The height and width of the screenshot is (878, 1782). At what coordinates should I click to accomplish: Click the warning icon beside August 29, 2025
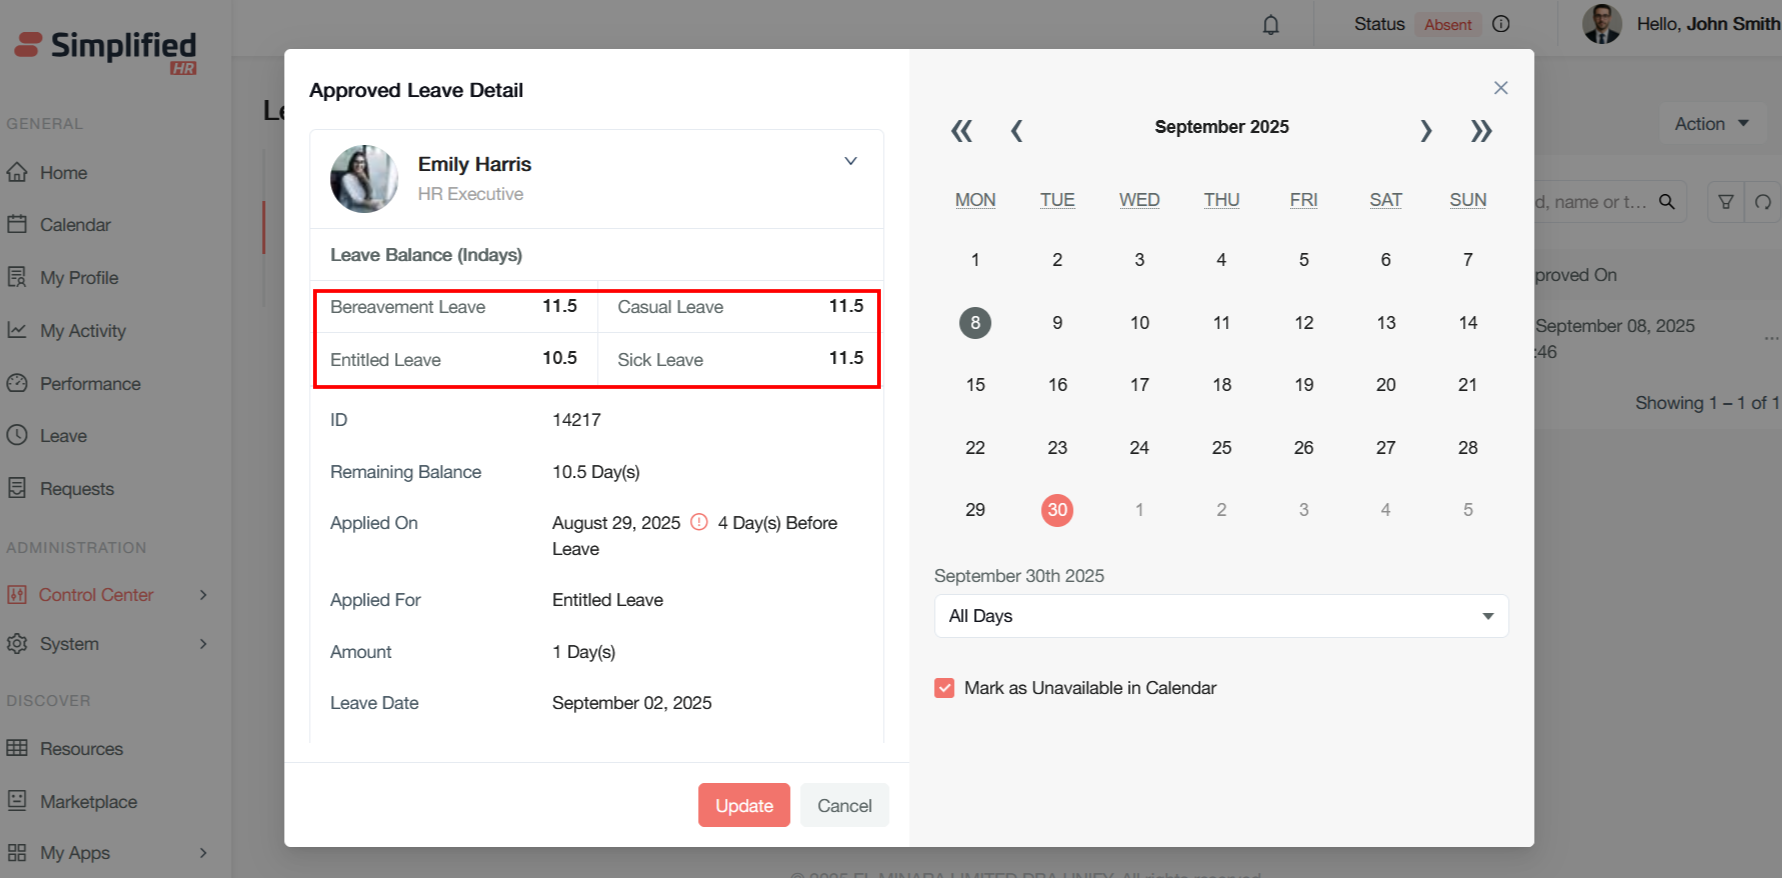coord(699,522)
